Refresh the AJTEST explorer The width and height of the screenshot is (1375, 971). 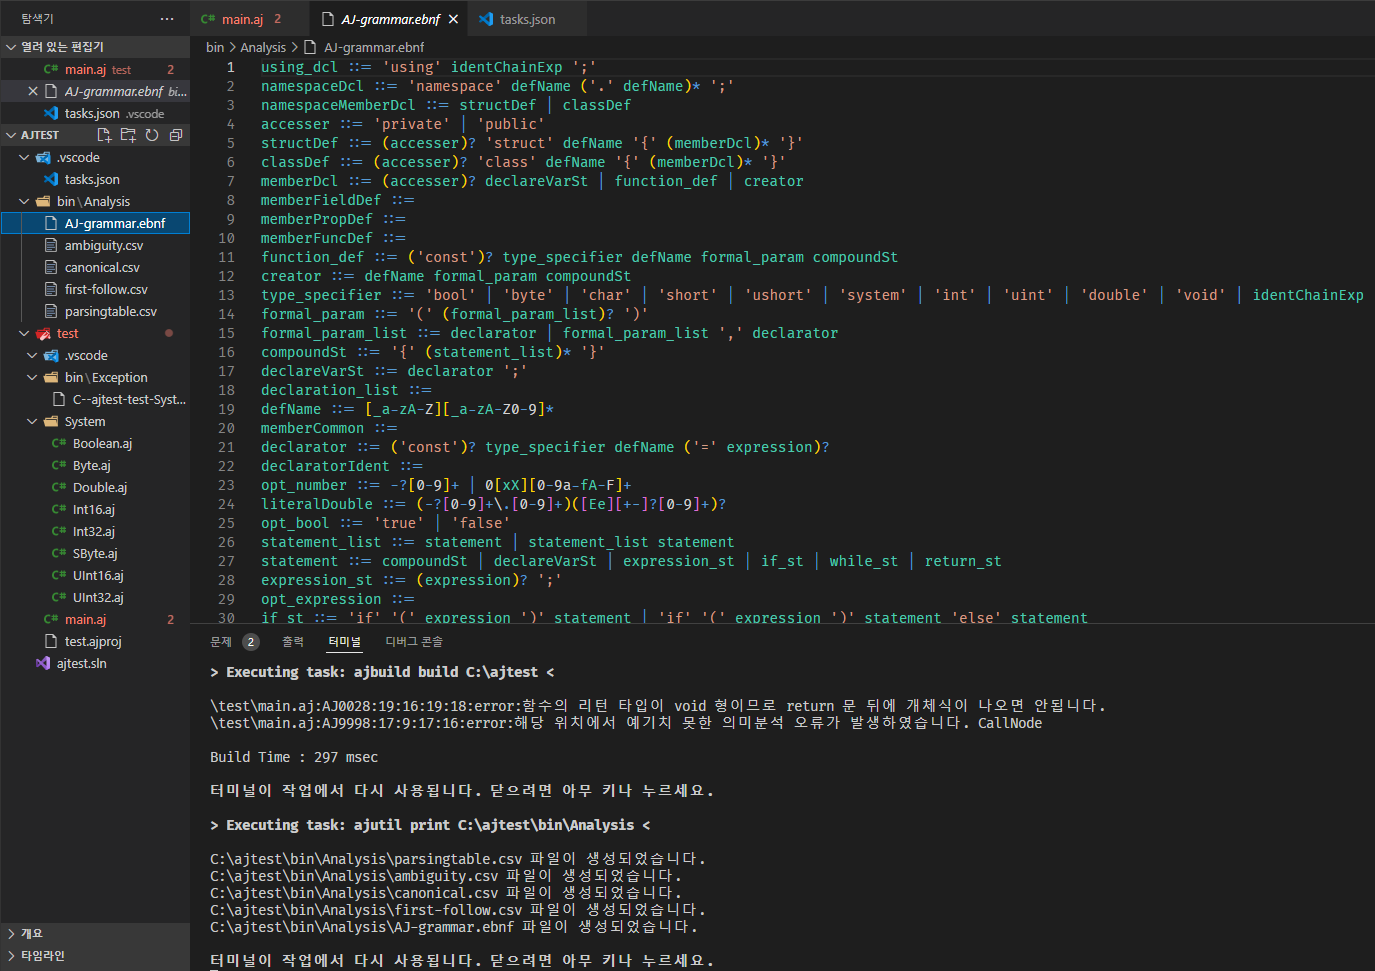click(152, 135)
